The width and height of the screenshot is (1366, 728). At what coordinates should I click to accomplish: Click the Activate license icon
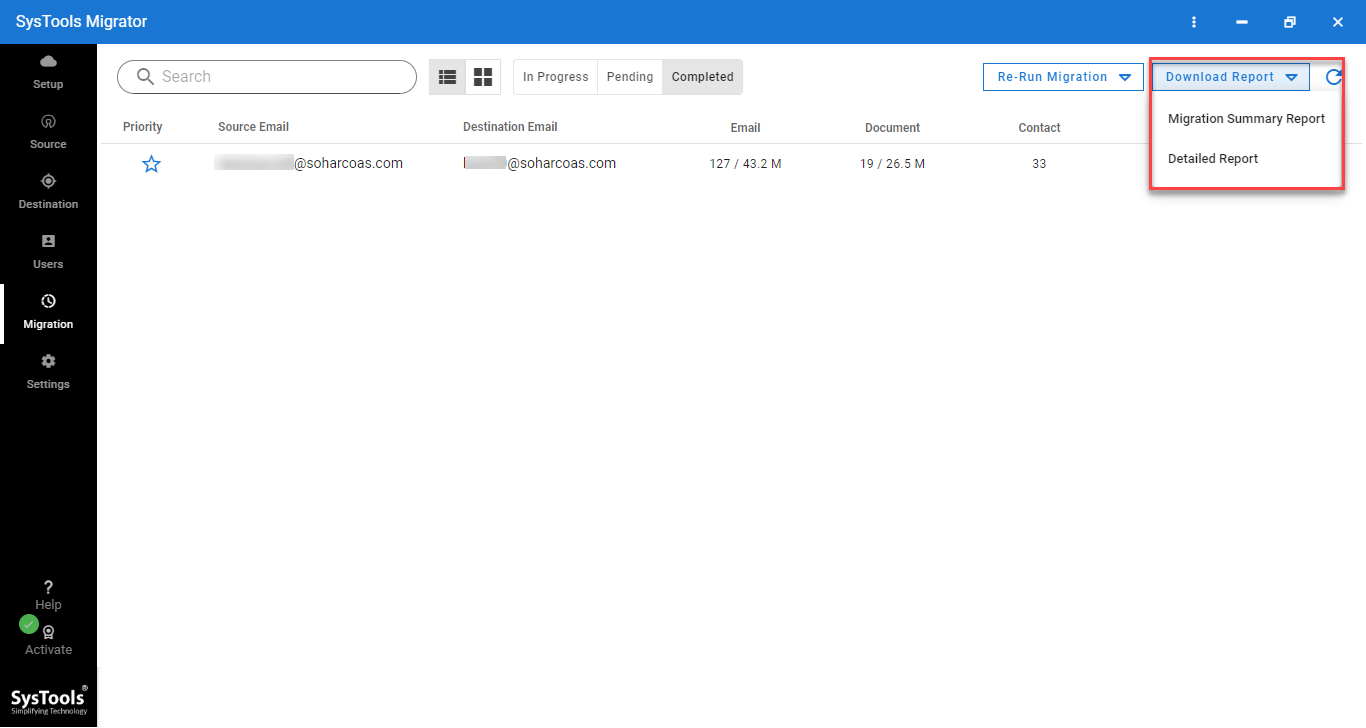(48, 633)
